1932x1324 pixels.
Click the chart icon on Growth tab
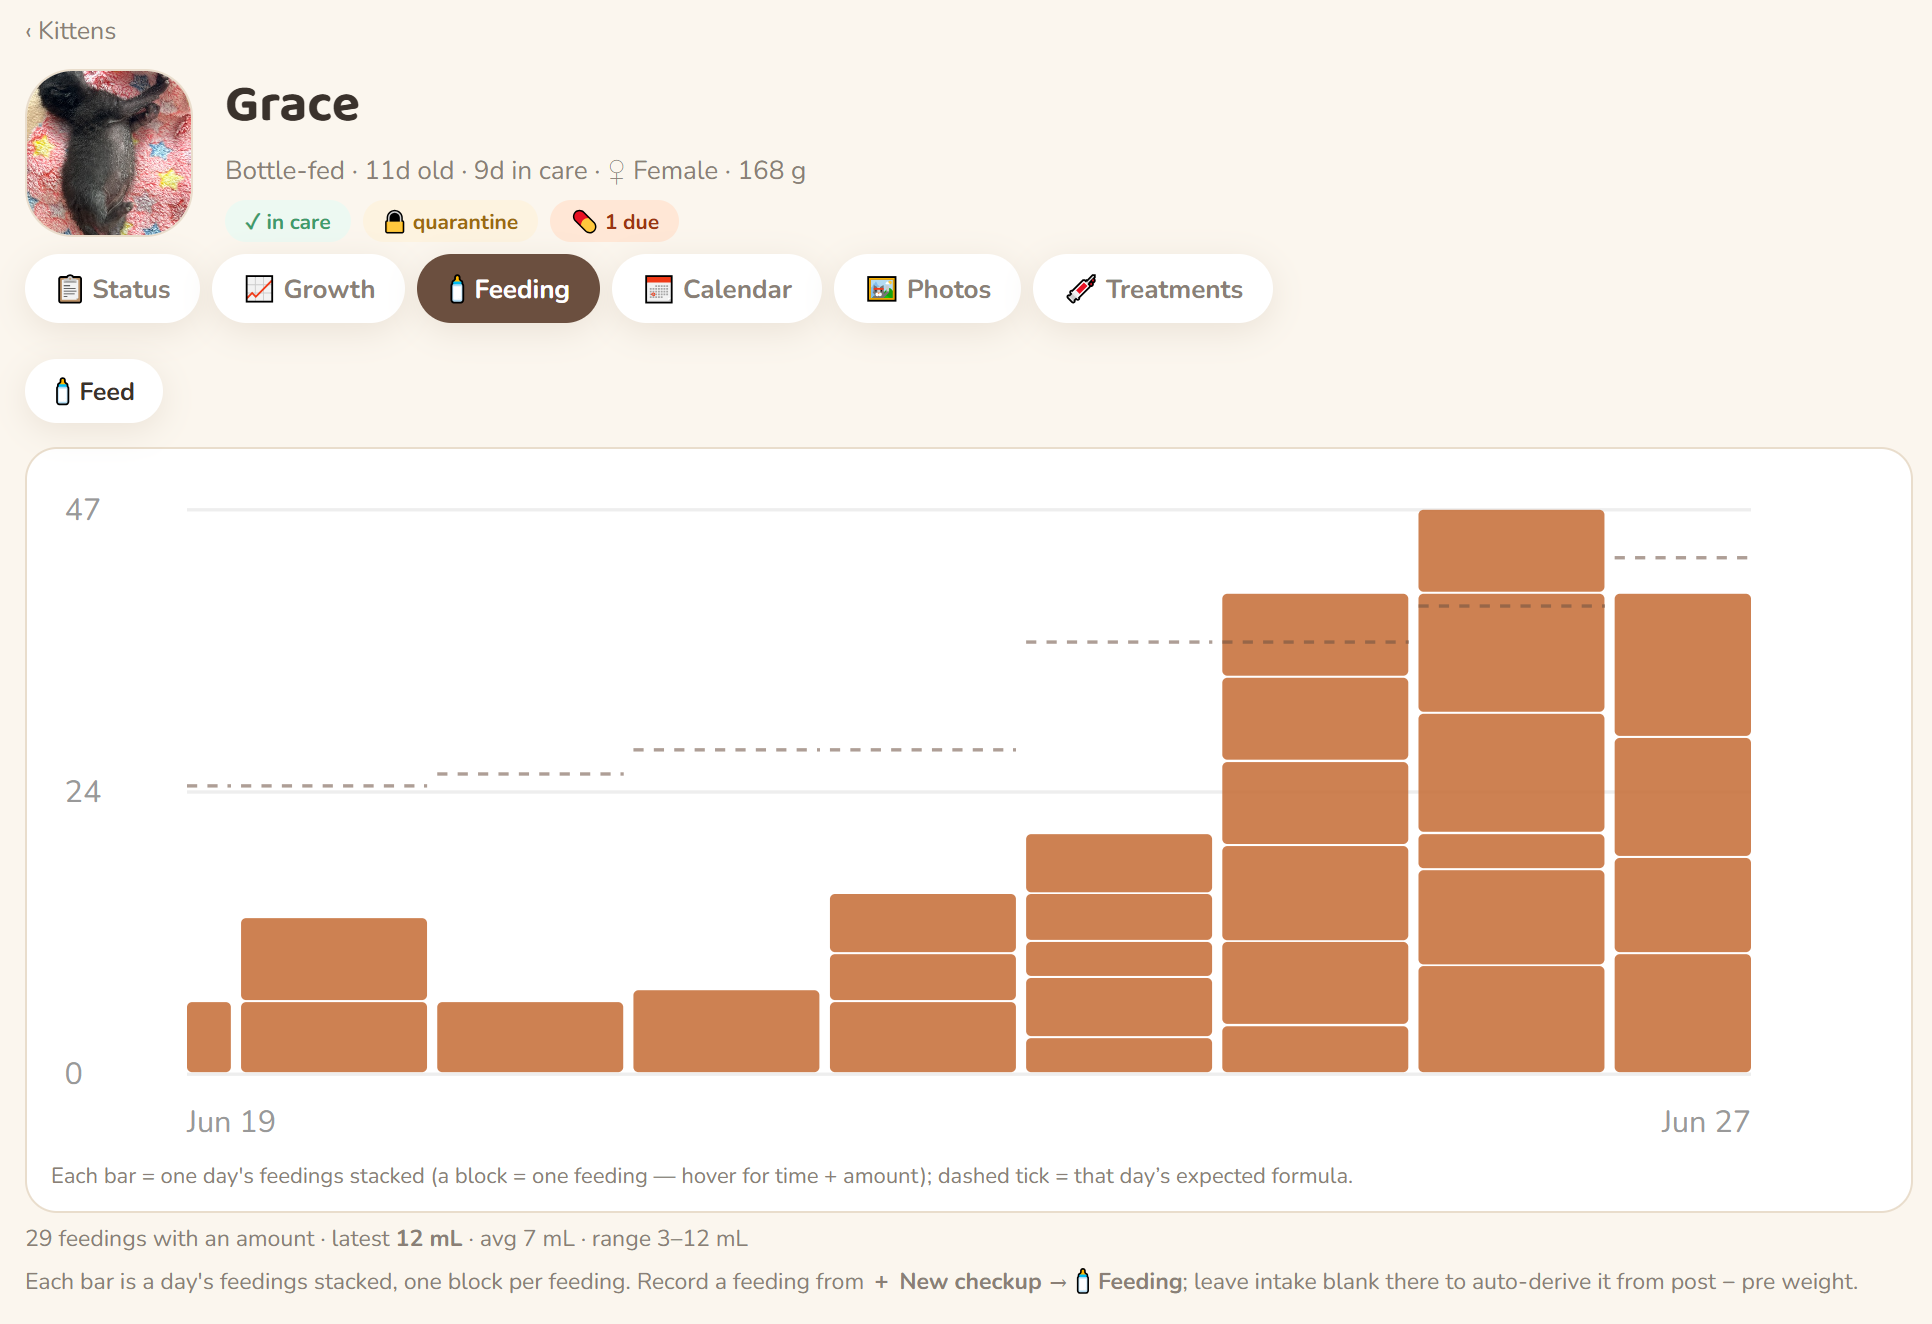259,289
